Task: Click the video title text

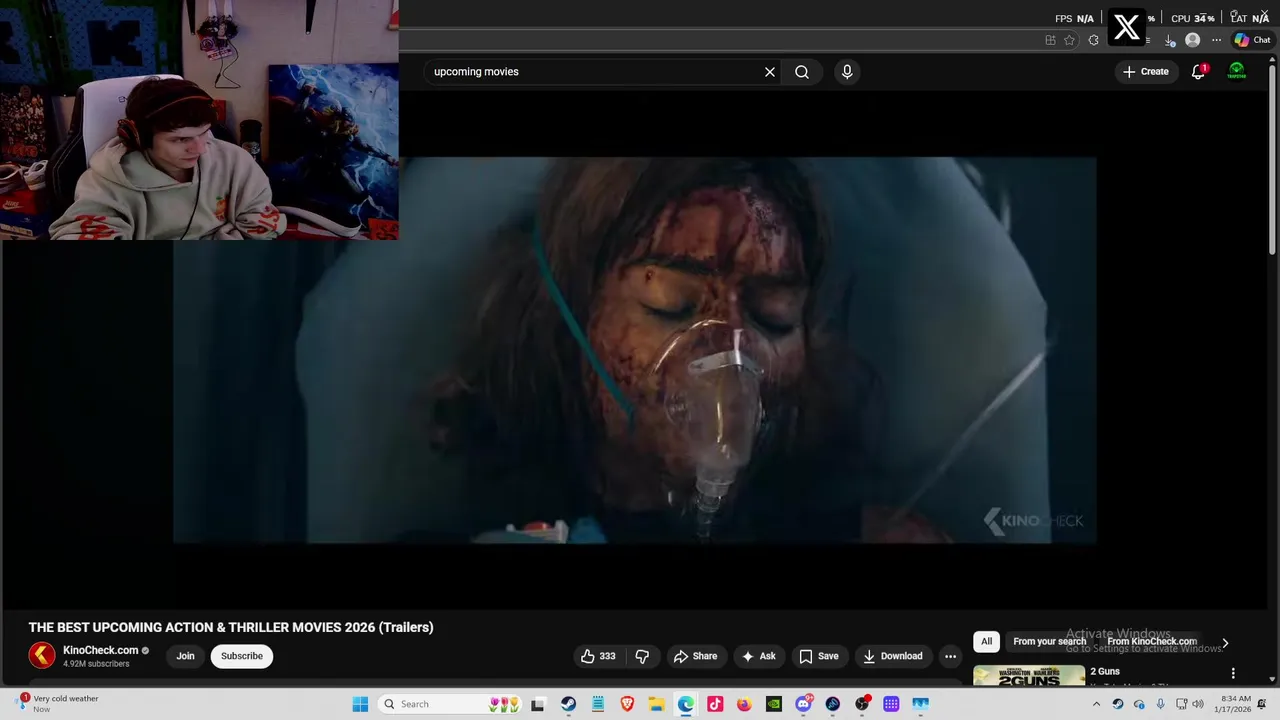Action: click(231, 627)
